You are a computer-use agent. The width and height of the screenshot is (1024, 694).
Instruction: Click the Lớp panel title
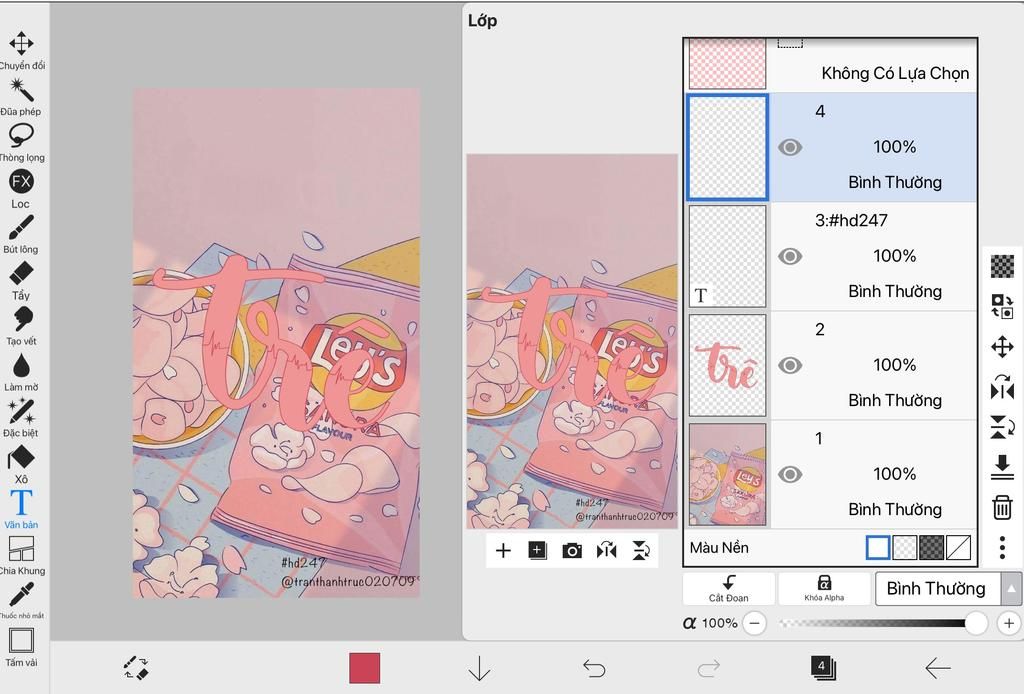point(482,21)
